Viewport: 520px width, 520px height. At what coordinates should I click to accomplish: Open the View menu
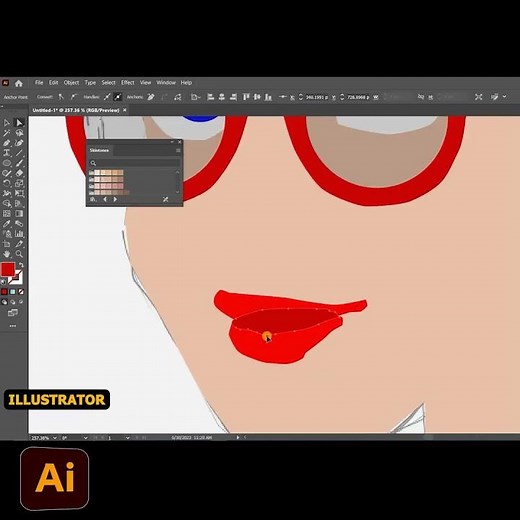[145, 83]
